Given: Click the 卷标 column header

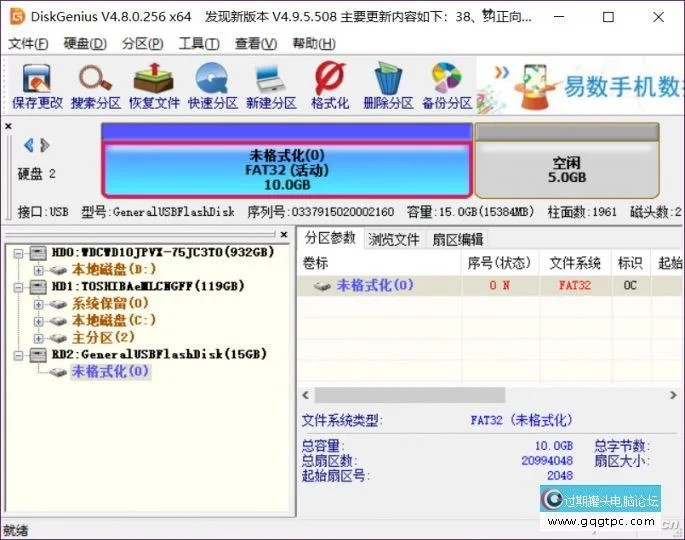Looking at the screenshot, I should pos(379,263).
